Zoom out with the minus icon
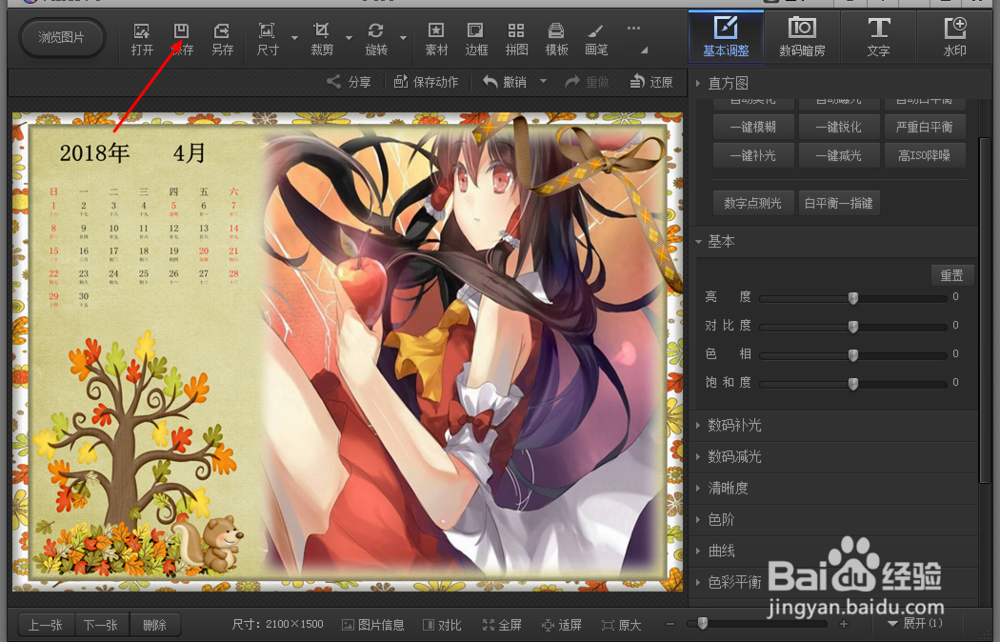Image resolution: width=1000 pixels, height=642 pixels. coord(670,624)
